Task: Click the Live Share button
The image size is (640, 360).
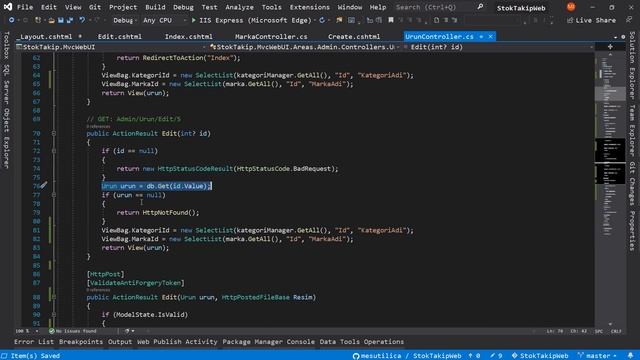Action: click(x=591, y=20)
